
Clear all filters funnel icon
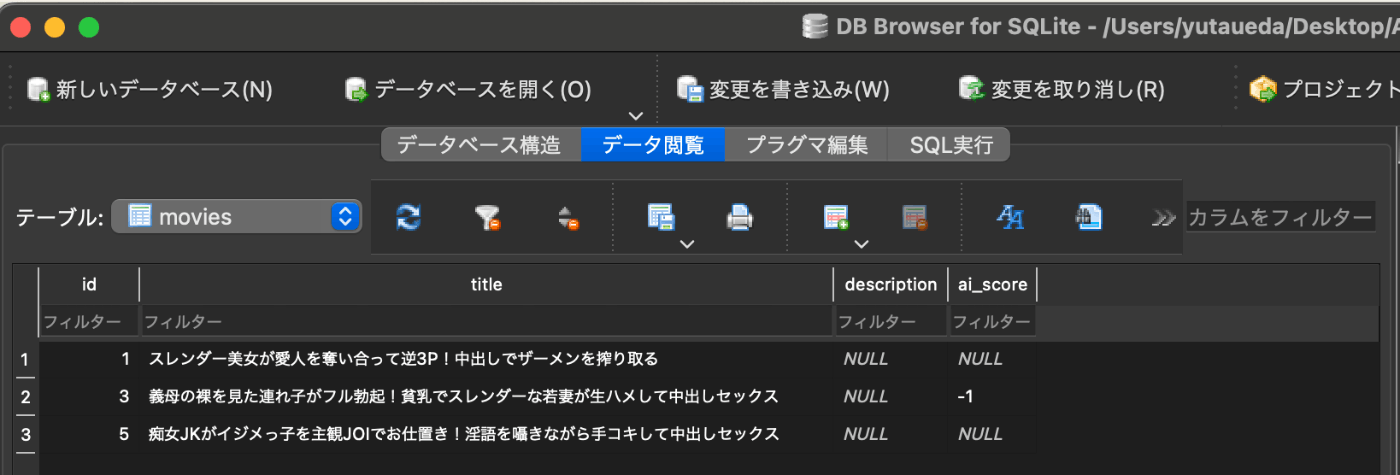tap(487, 217)
